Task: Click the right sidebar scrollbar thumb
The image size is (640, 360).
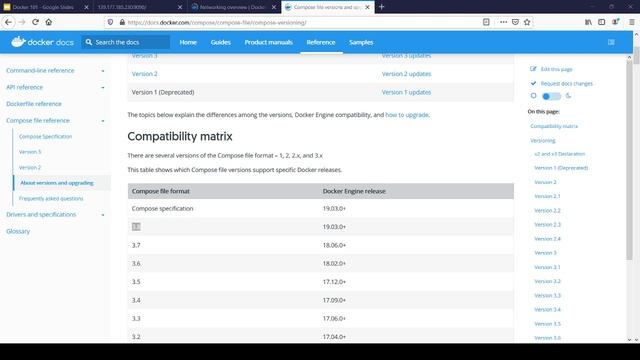Action: click(629, 160)
